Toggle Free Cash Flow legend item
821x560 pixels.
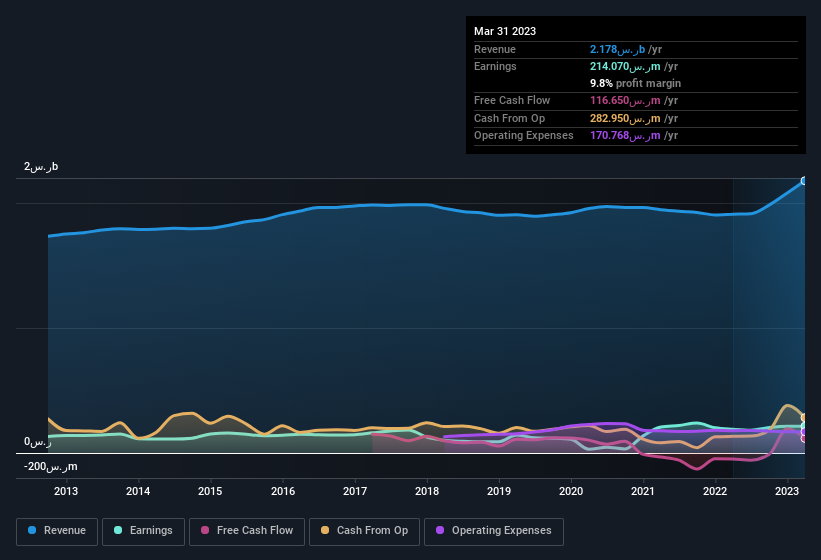tap(247, 530)
